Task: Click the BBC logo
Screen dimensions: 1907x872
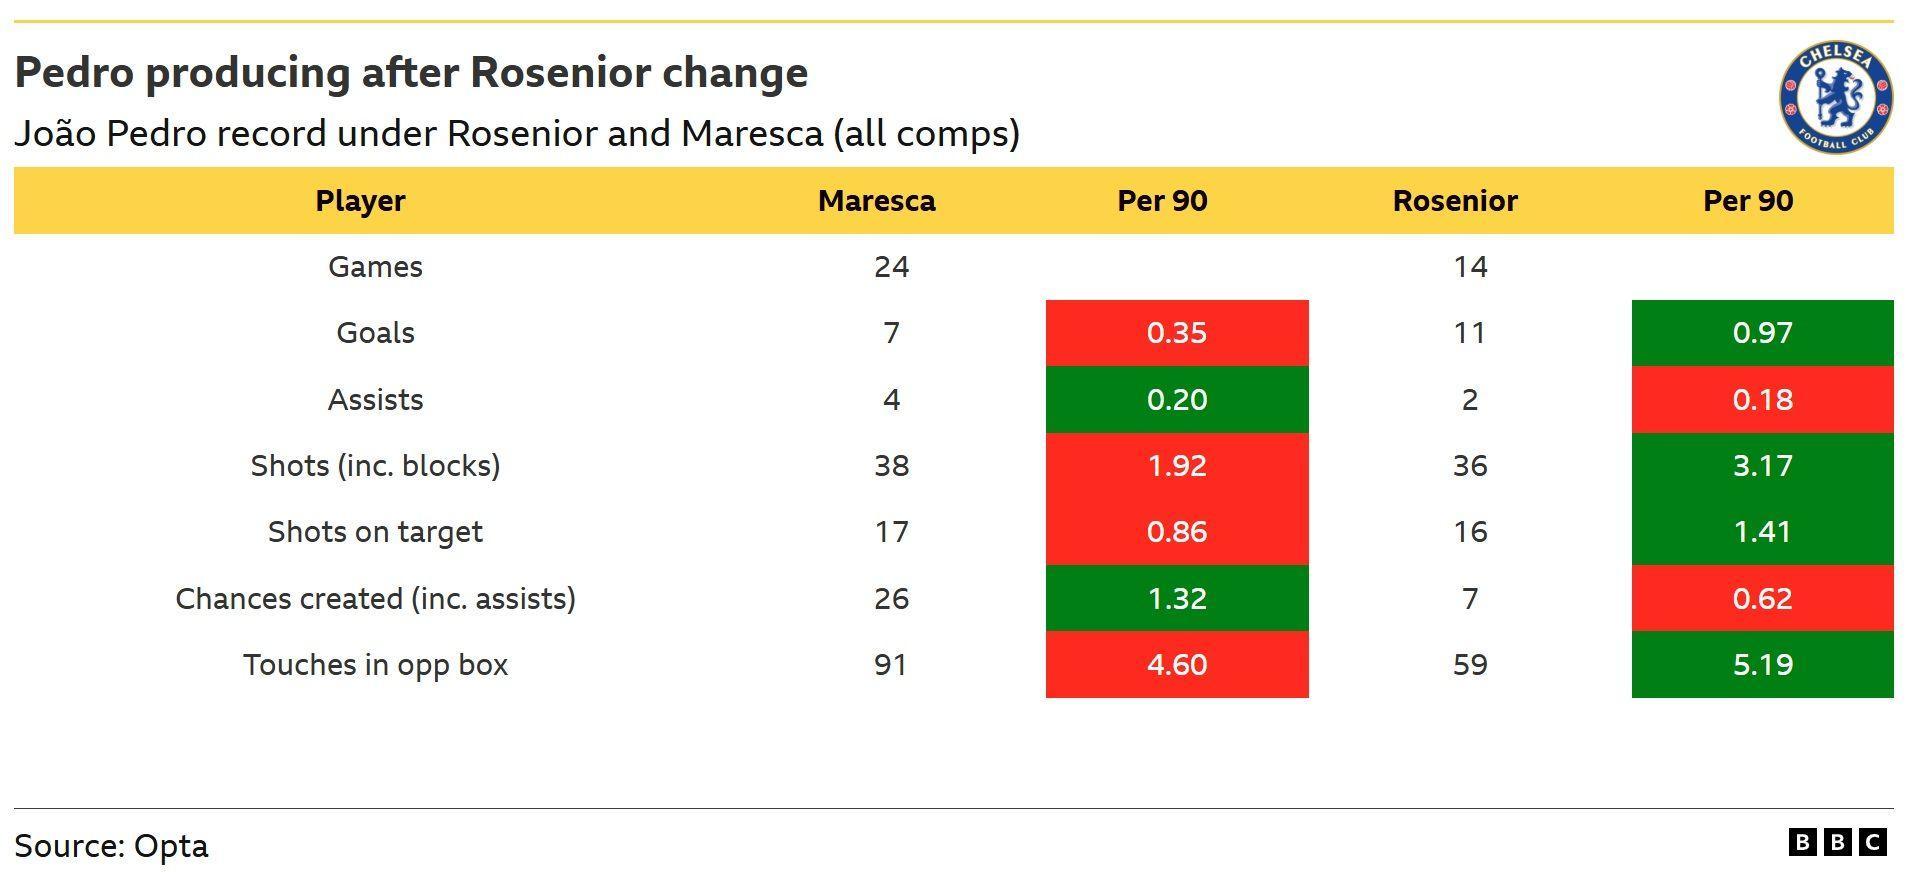Action: (x=1837, y=842)
